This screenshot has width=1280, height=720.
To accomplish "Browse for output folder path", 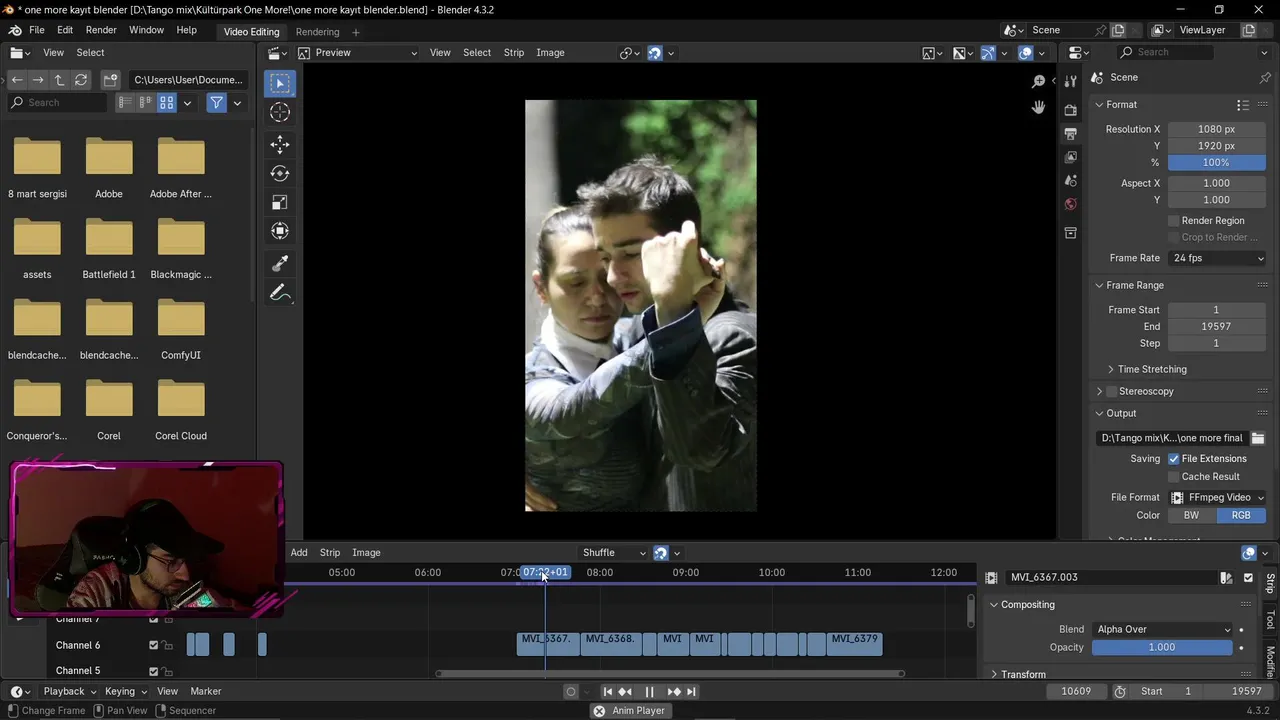I will coord(1258,438).
